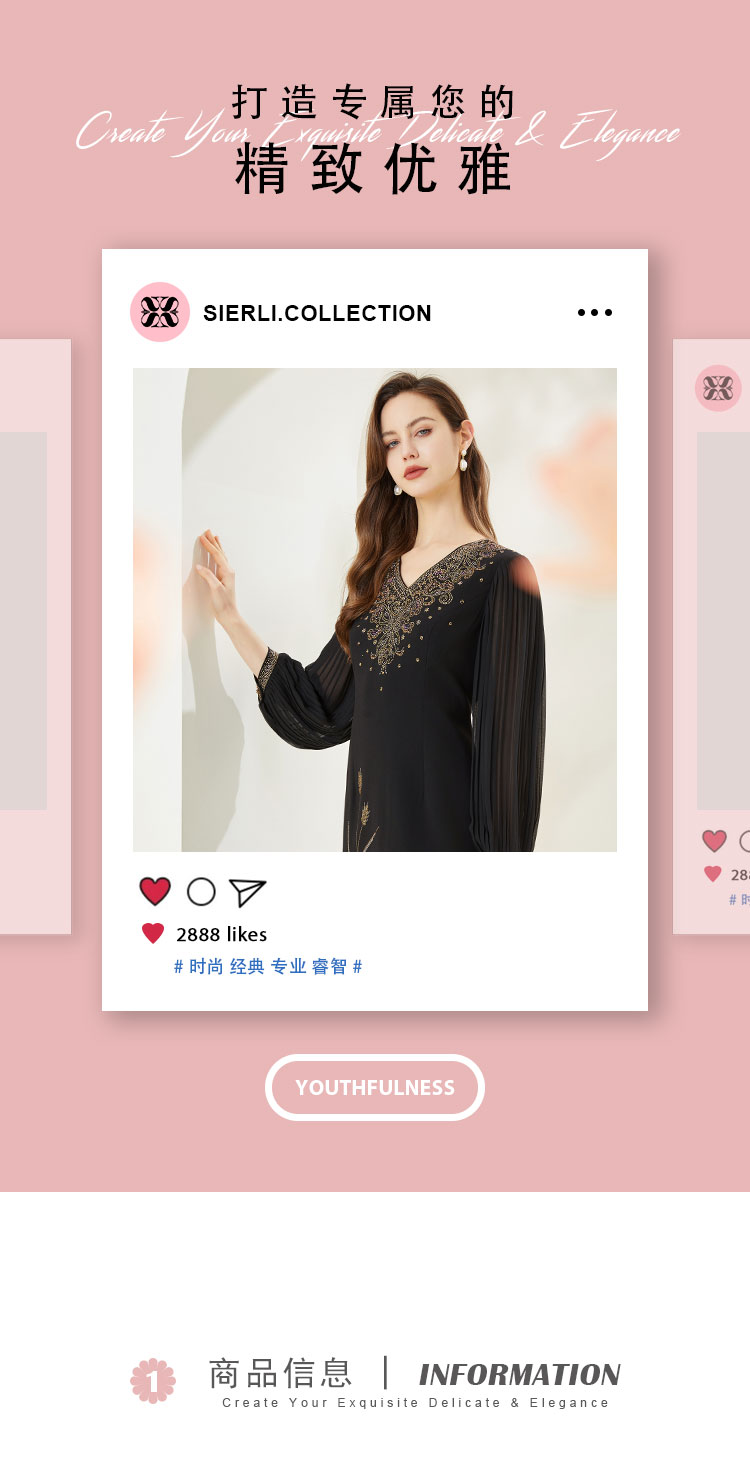The width and height of the screenshot is (750, 1461).
Task: Click the INFORMATION italic heading
Action: (x=520, y=1374)
